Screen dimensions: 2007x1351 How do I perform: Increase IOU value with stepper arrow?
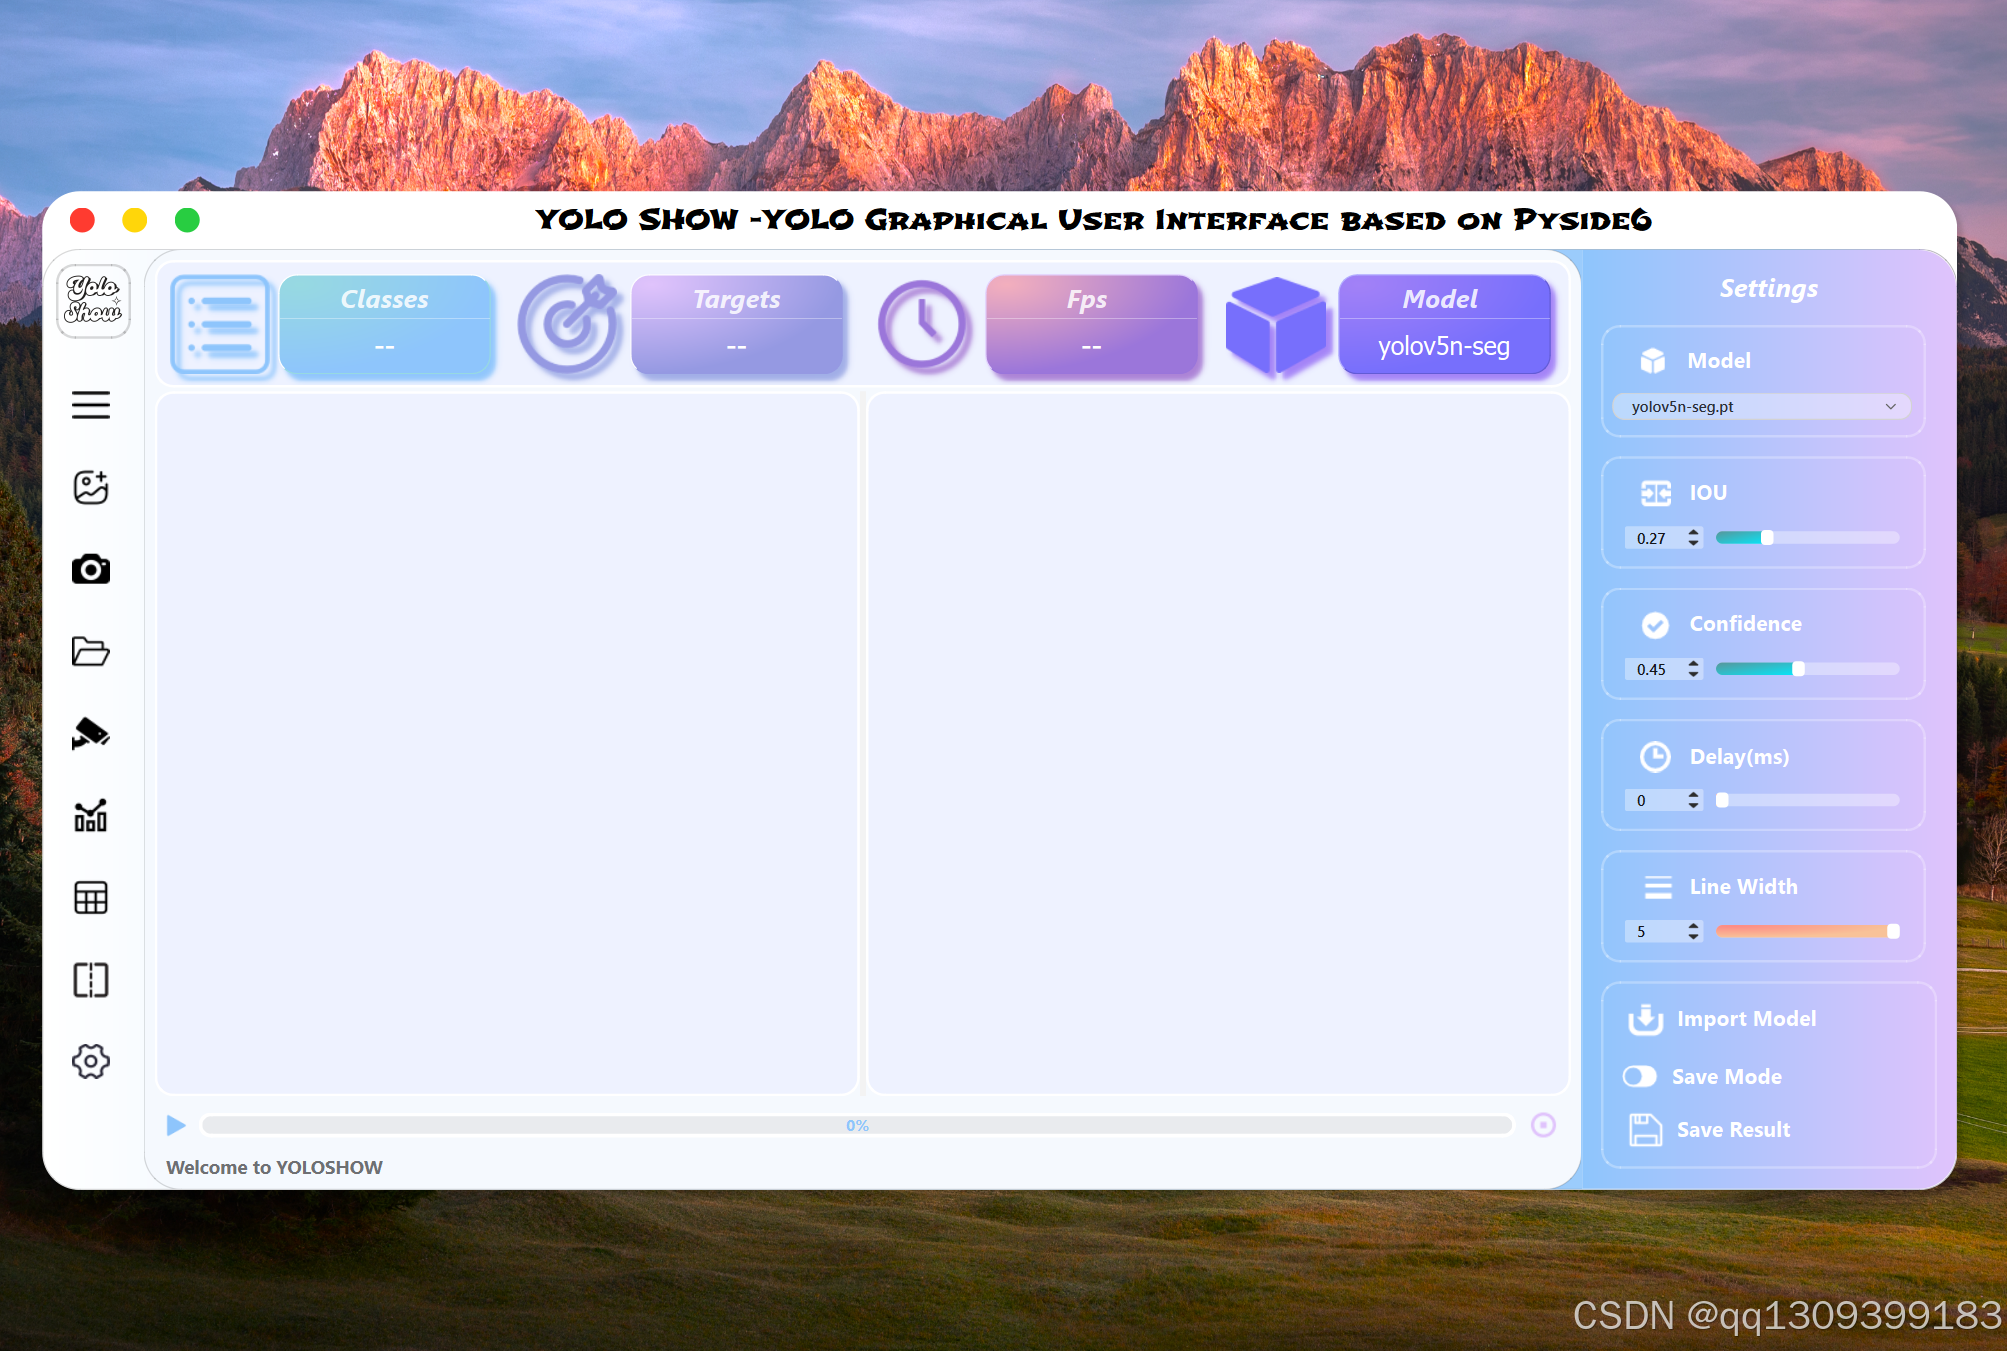tap(1693, 532)
